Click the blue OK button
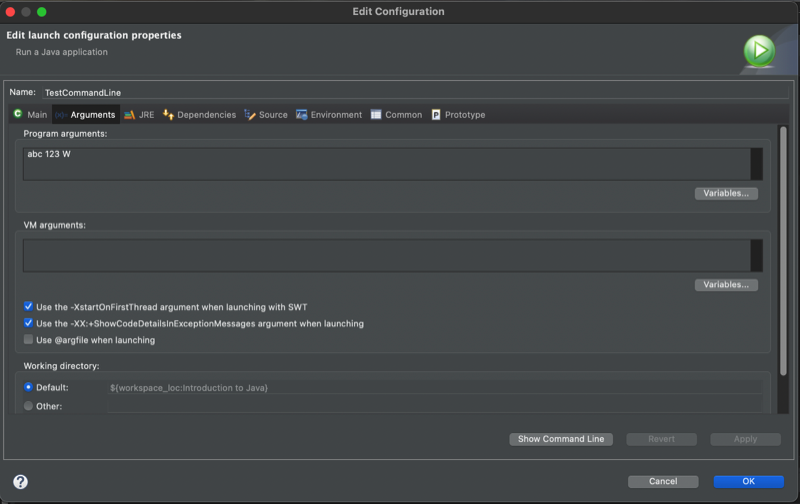The image size is (800, 504). [x=748, y=481]
